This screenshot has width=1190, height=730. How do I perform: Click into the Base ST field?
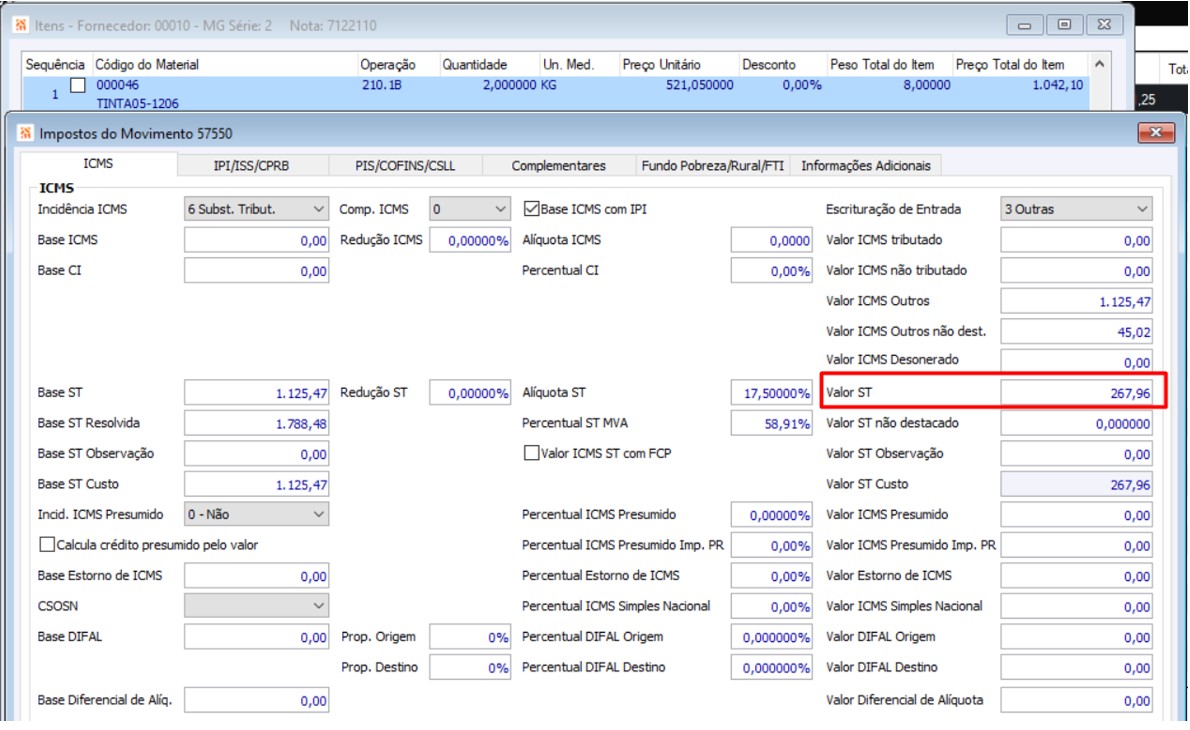click(x=257, y=393)
